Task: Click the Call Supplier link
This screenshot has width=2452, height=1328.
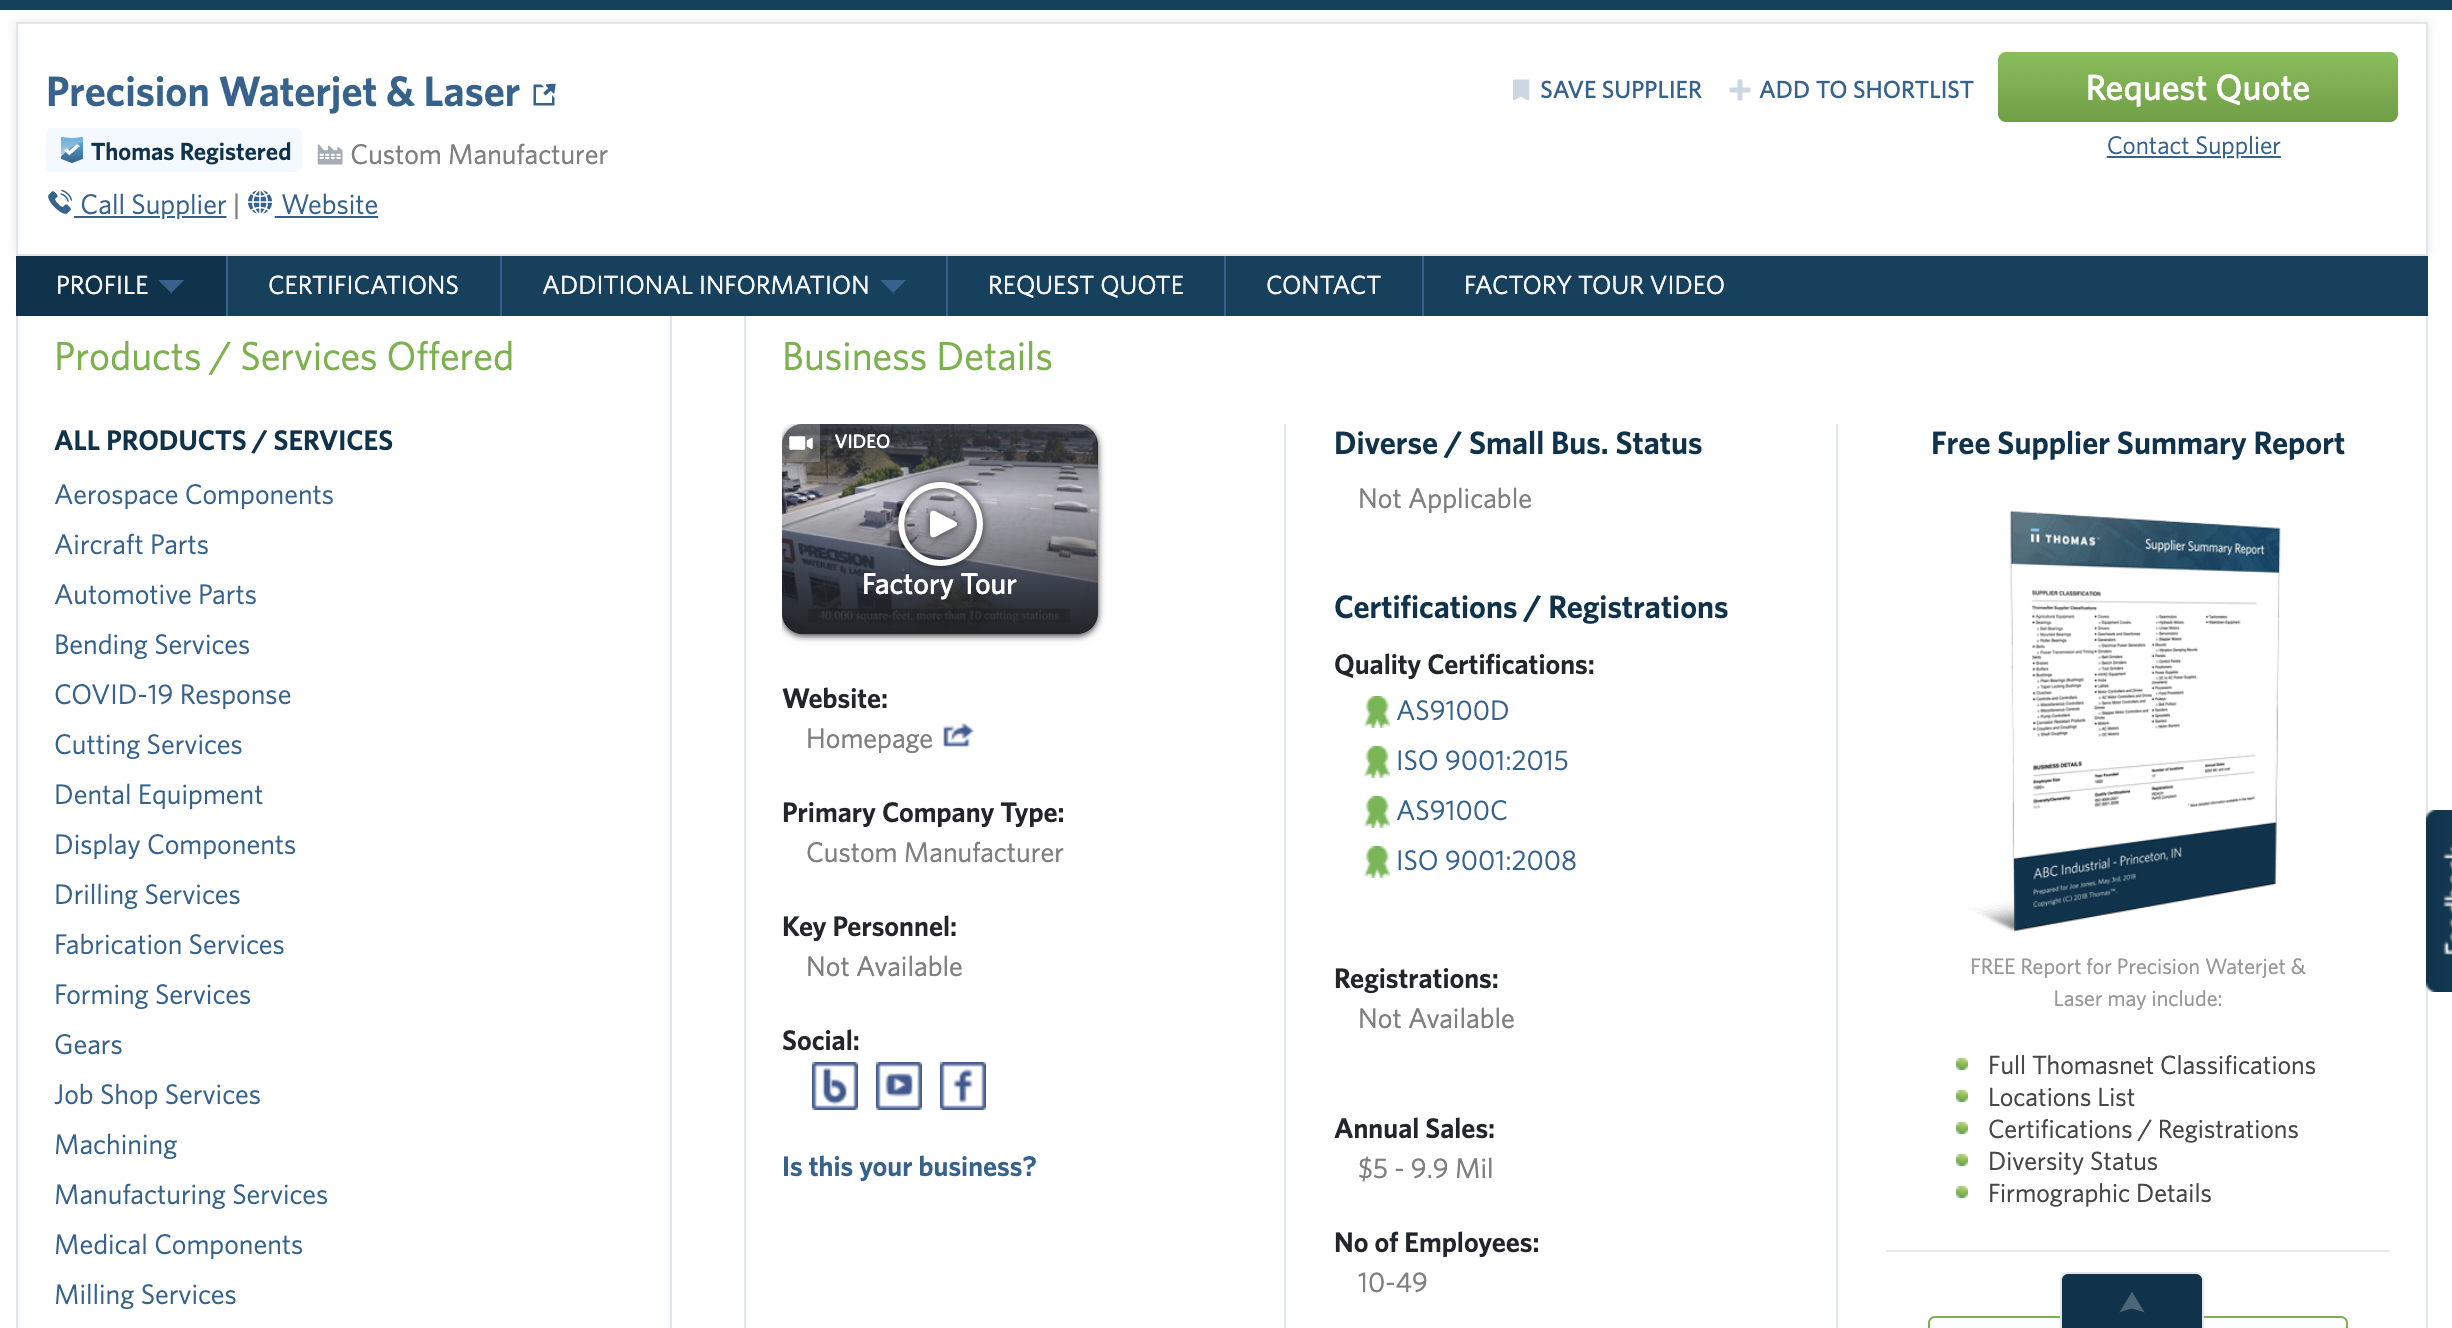Action: [152, 205]
